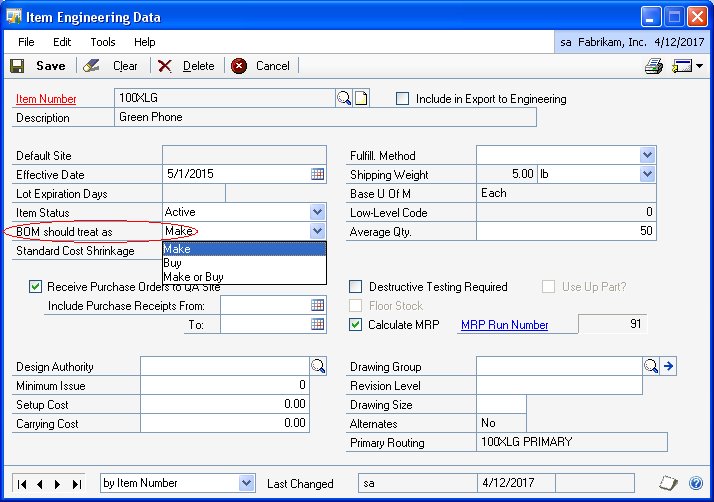This screenshot has height=502, width=714.
Task: Open layout options dropdown arrow in toolbar
Action: pyautogui.click(x=699, y=66)
